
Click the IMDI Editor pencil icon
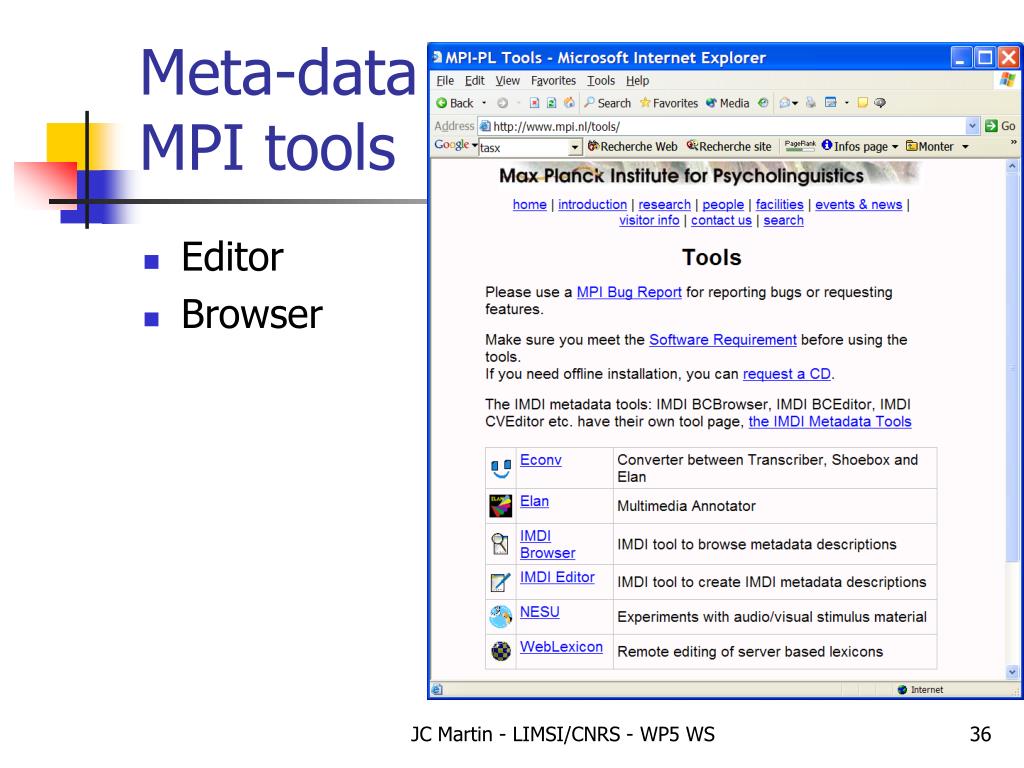coord(500,582)
